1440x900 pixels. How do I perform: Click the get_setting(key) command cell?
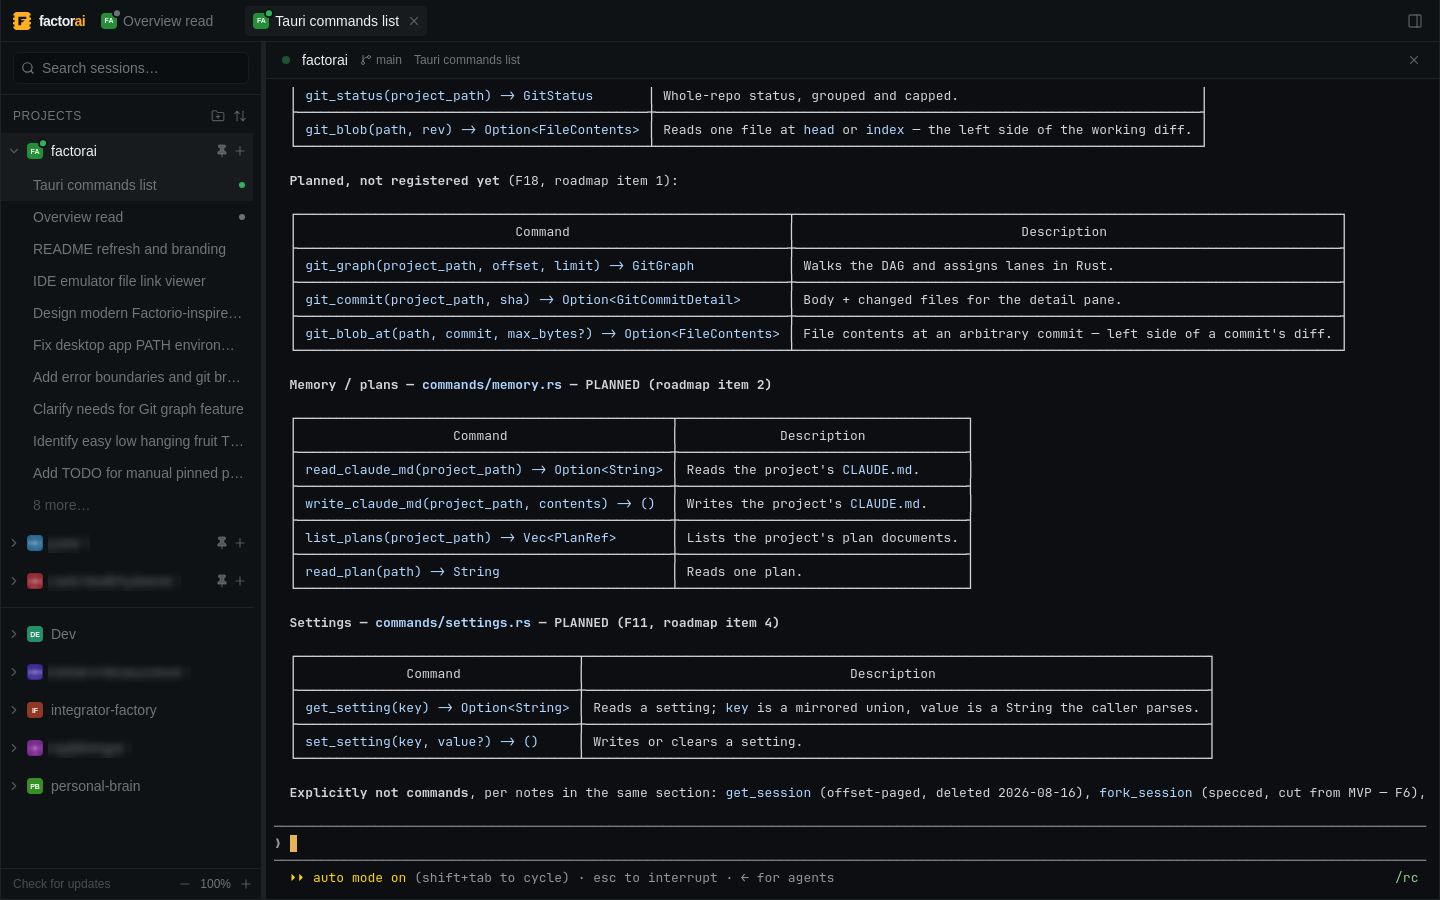(x=437, y=708)
